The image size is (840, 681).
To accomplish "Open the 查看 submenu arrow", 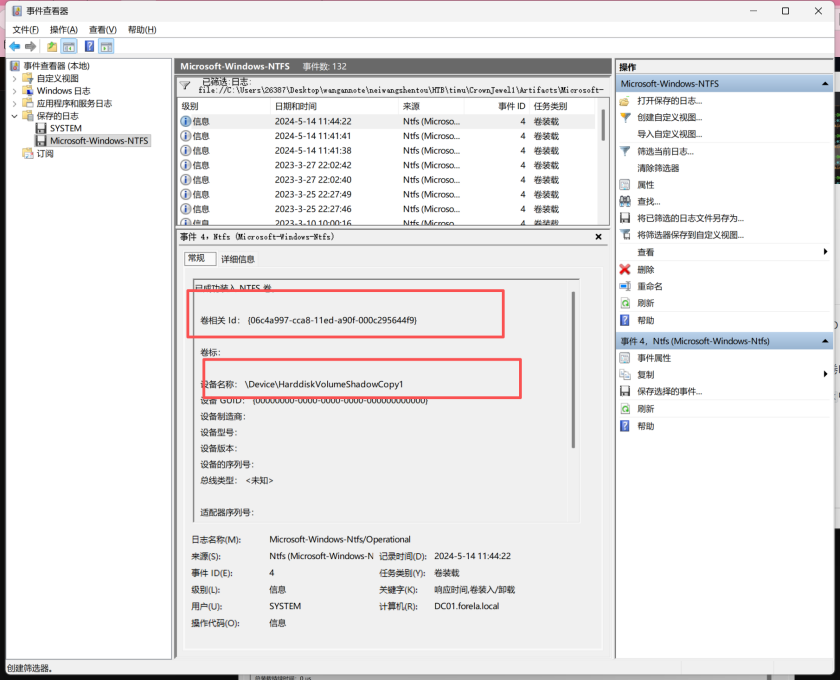I will tap(826, 252).
